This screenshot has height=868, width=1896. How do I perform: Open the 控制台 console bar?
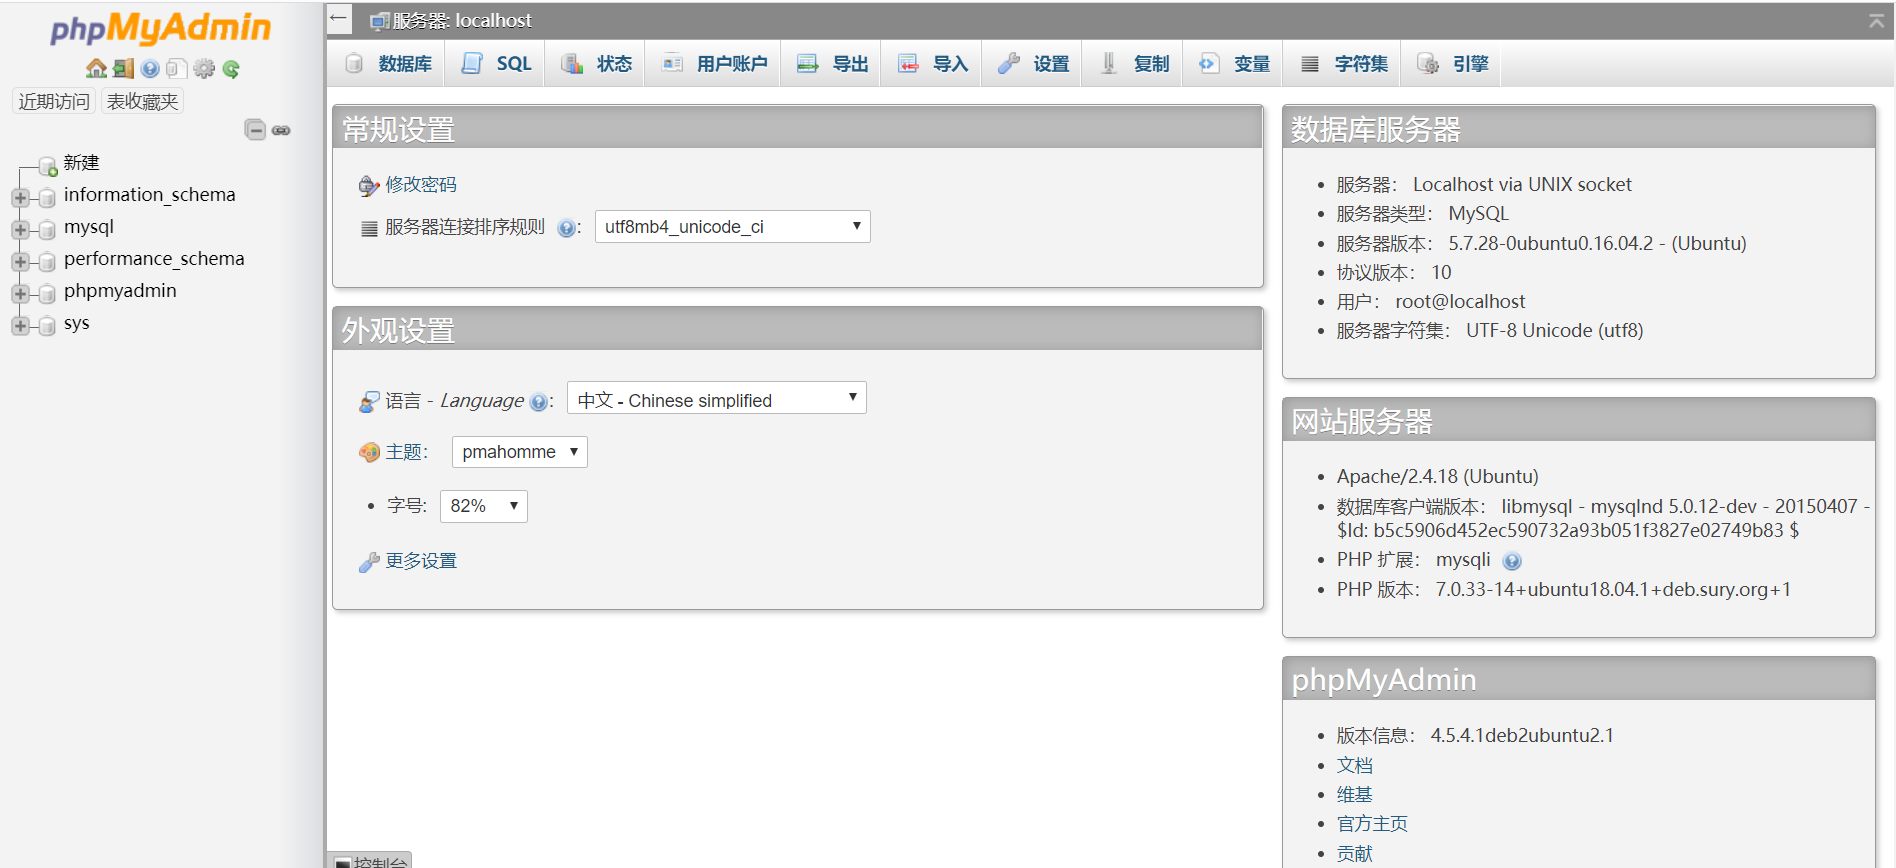[370, 861]
